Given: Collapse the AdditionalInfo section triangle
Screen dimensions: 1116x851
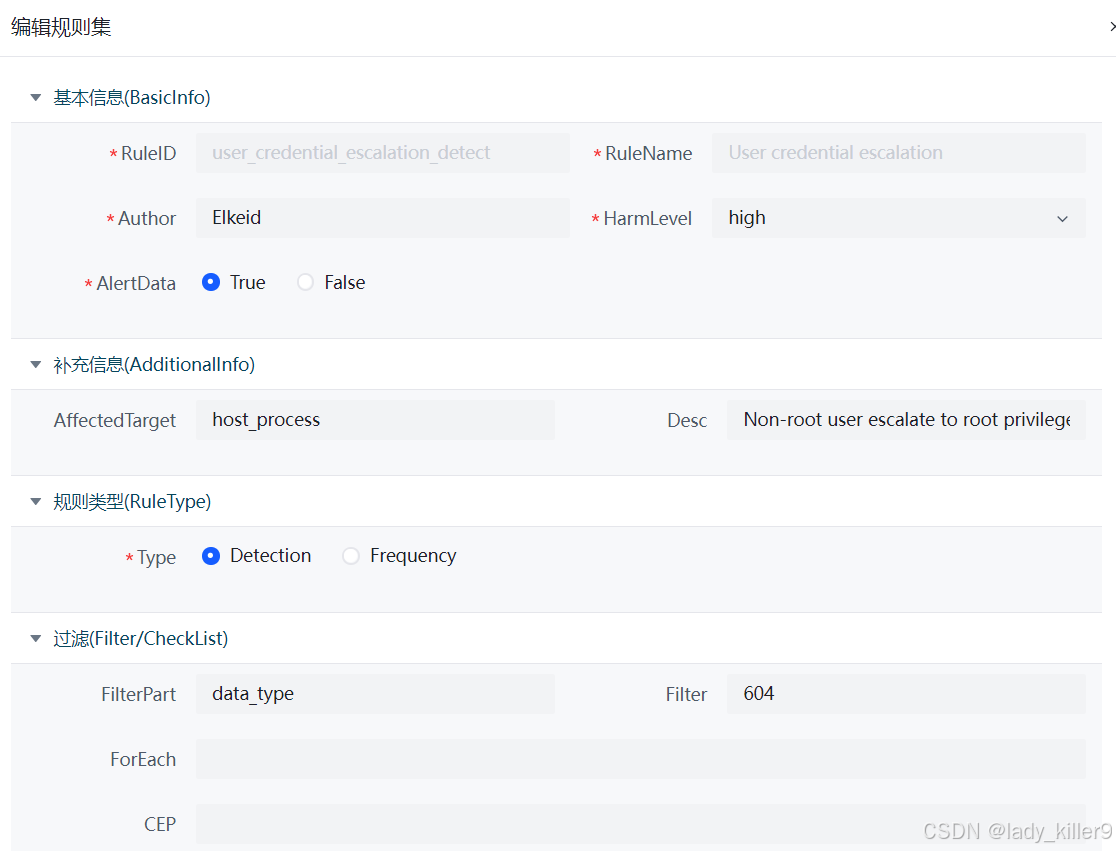Looking at the screenshot, I should [x=36, y=365].
